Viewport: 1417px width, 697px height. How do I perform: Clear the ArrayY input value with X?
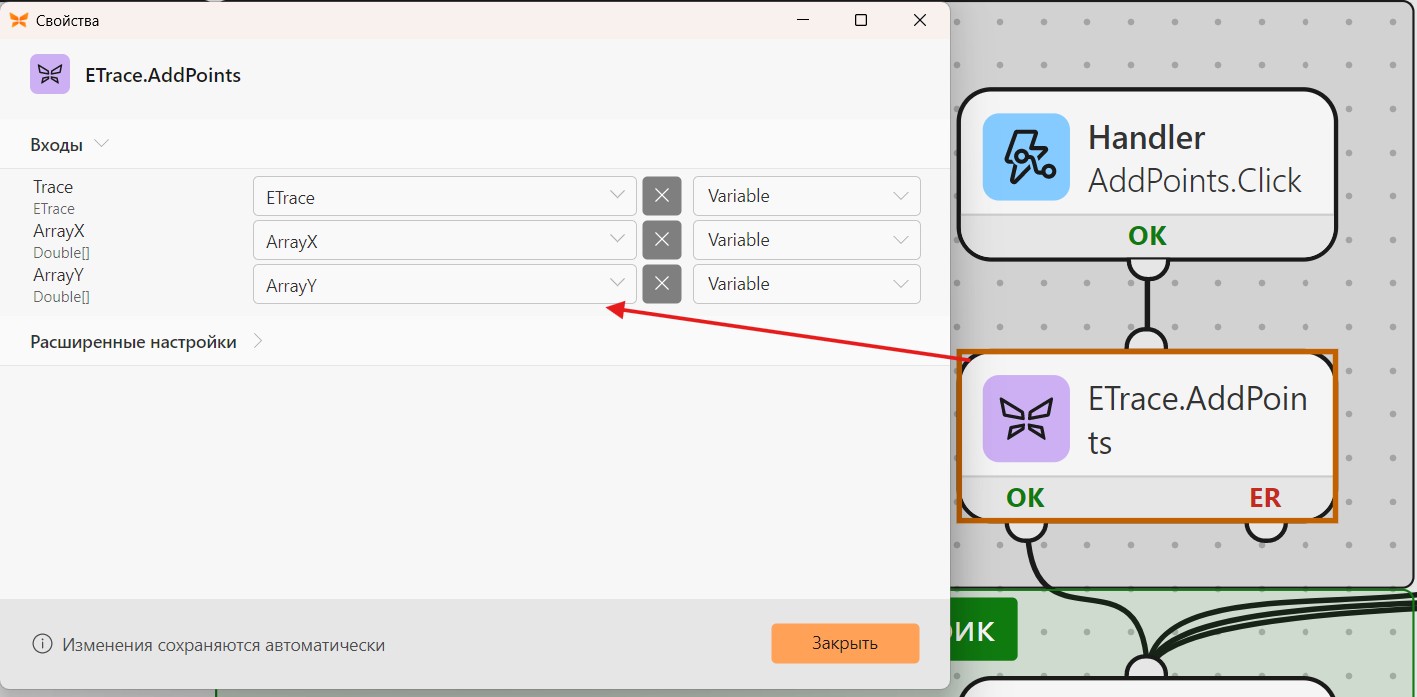point(662,284)
